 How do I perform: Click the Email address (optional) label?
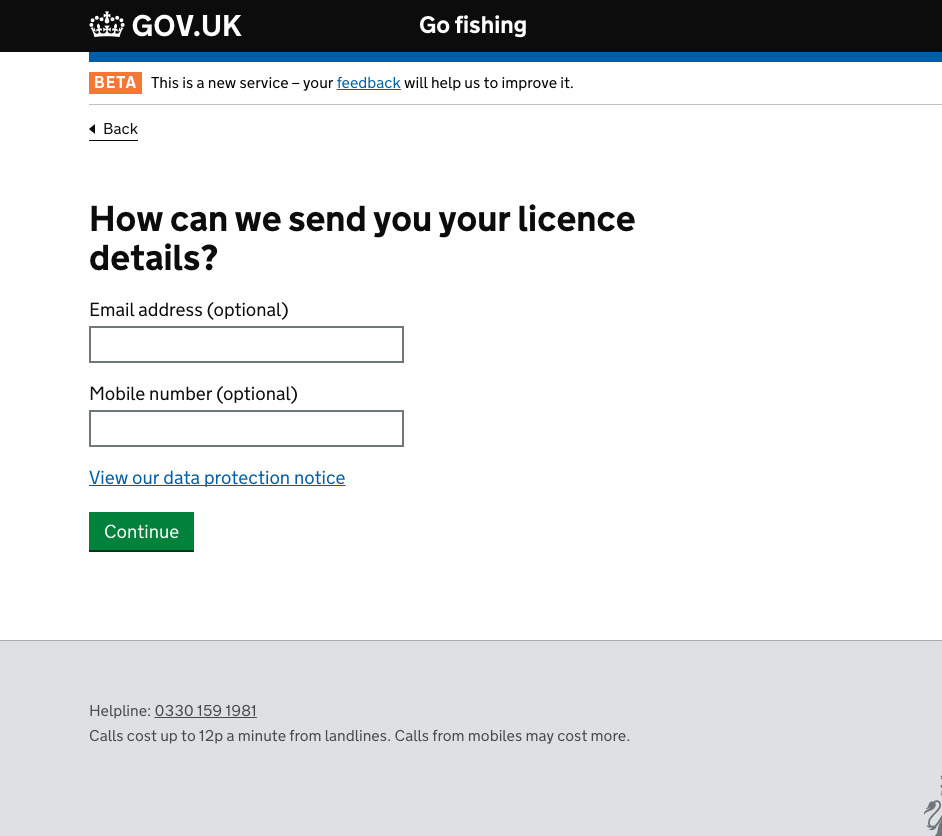[x=188, y=310]
